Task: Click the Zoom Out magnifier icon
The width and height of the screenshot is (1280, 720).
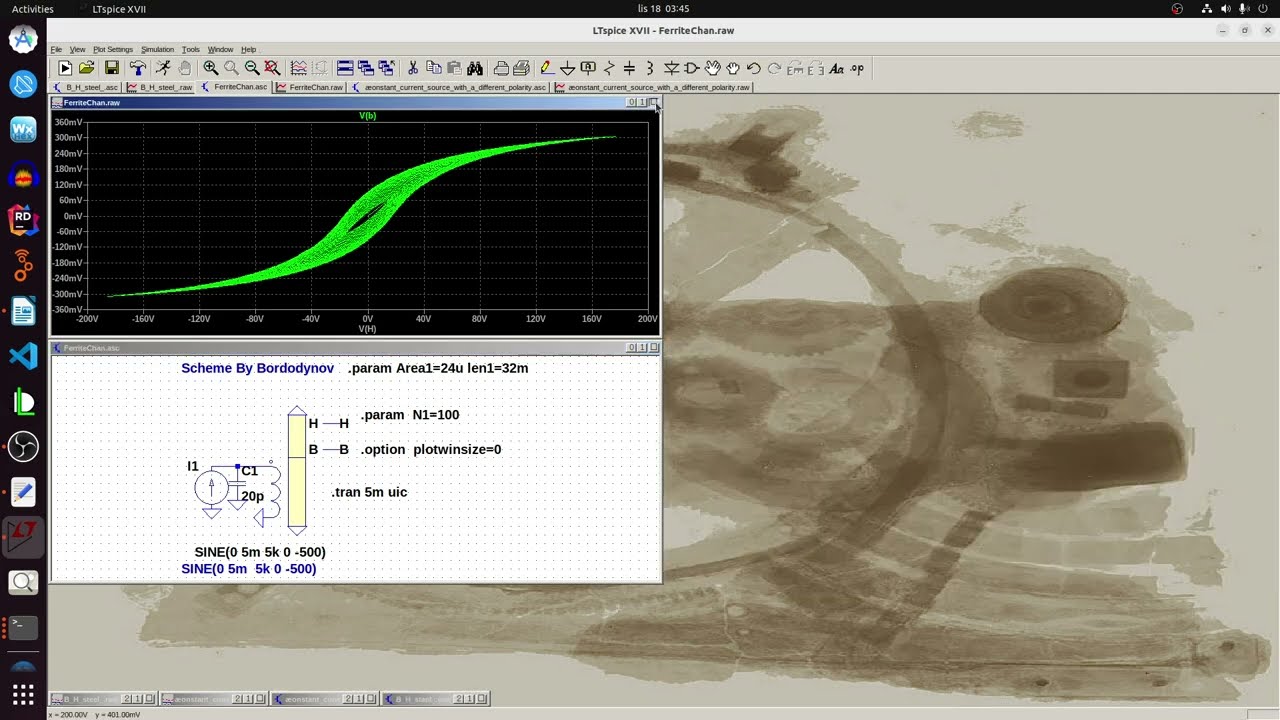Action: pos(252,68)
